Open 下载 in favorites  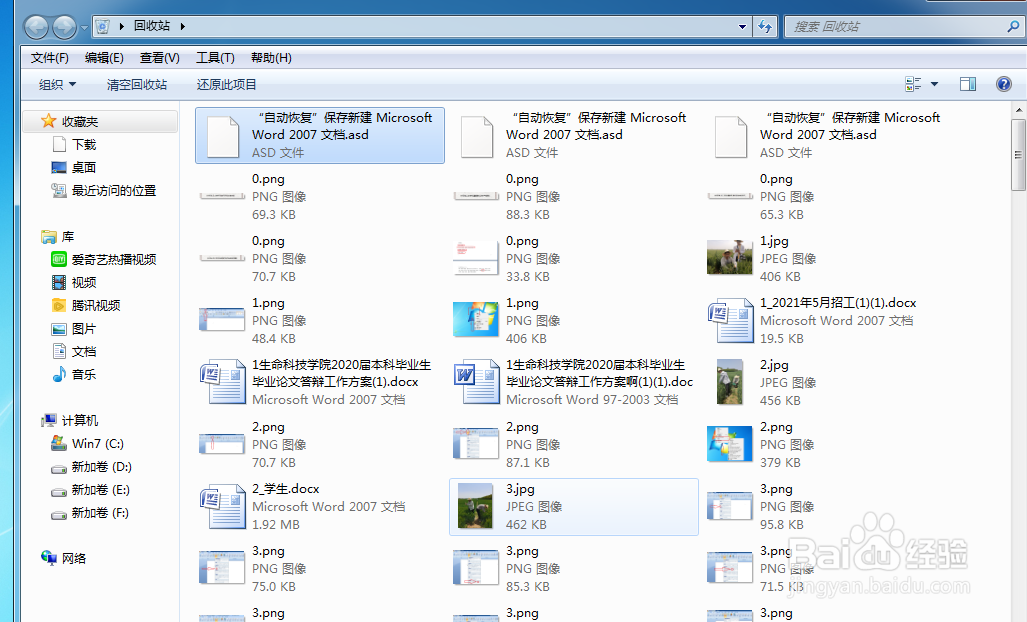click(84, 145)
